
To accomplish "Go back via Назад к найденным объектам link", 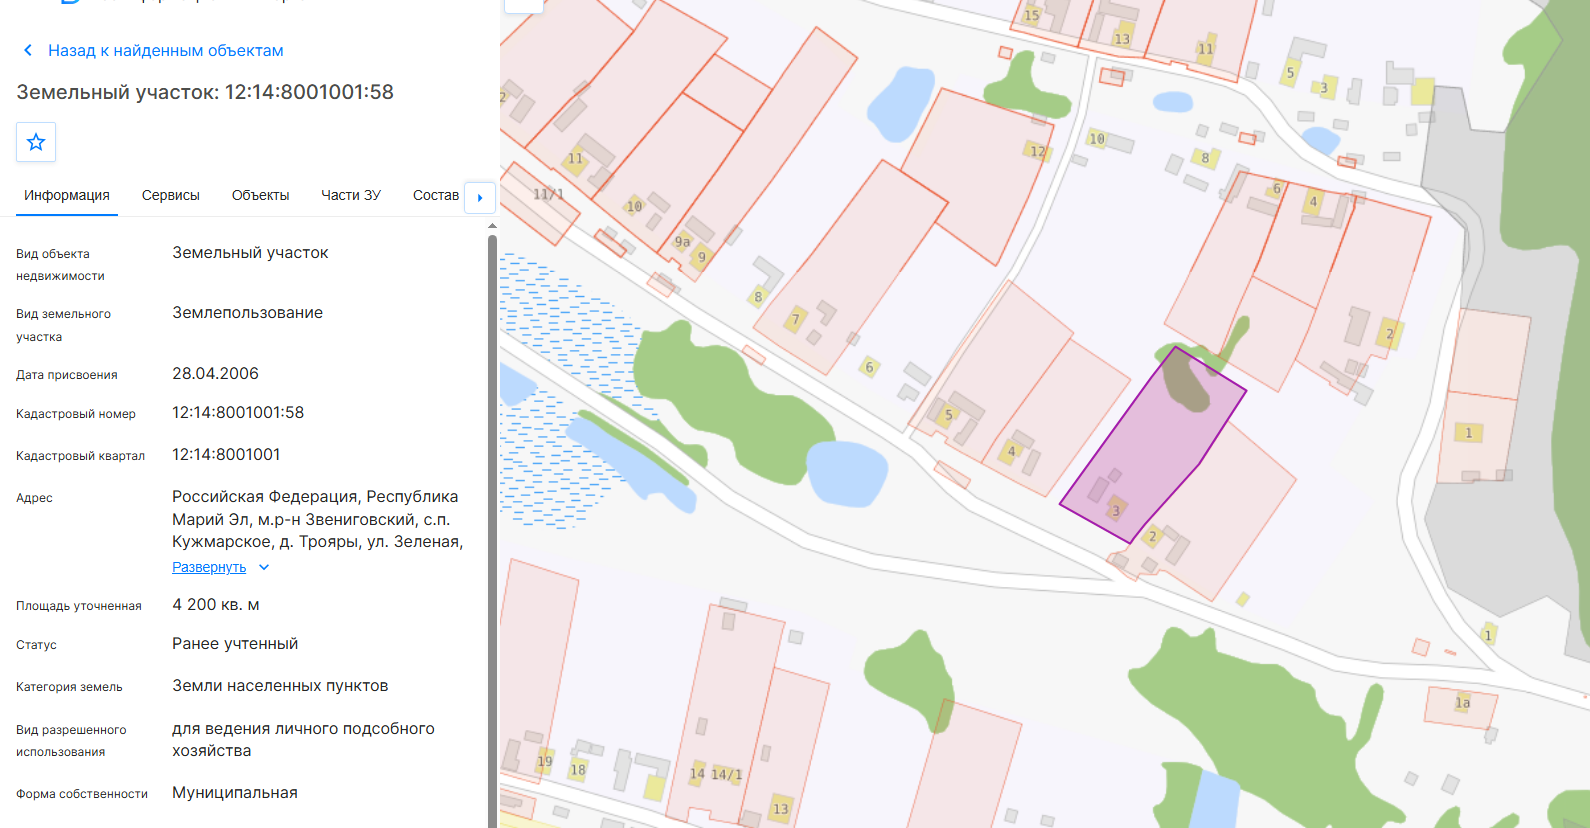I will [x=165, y=50].
